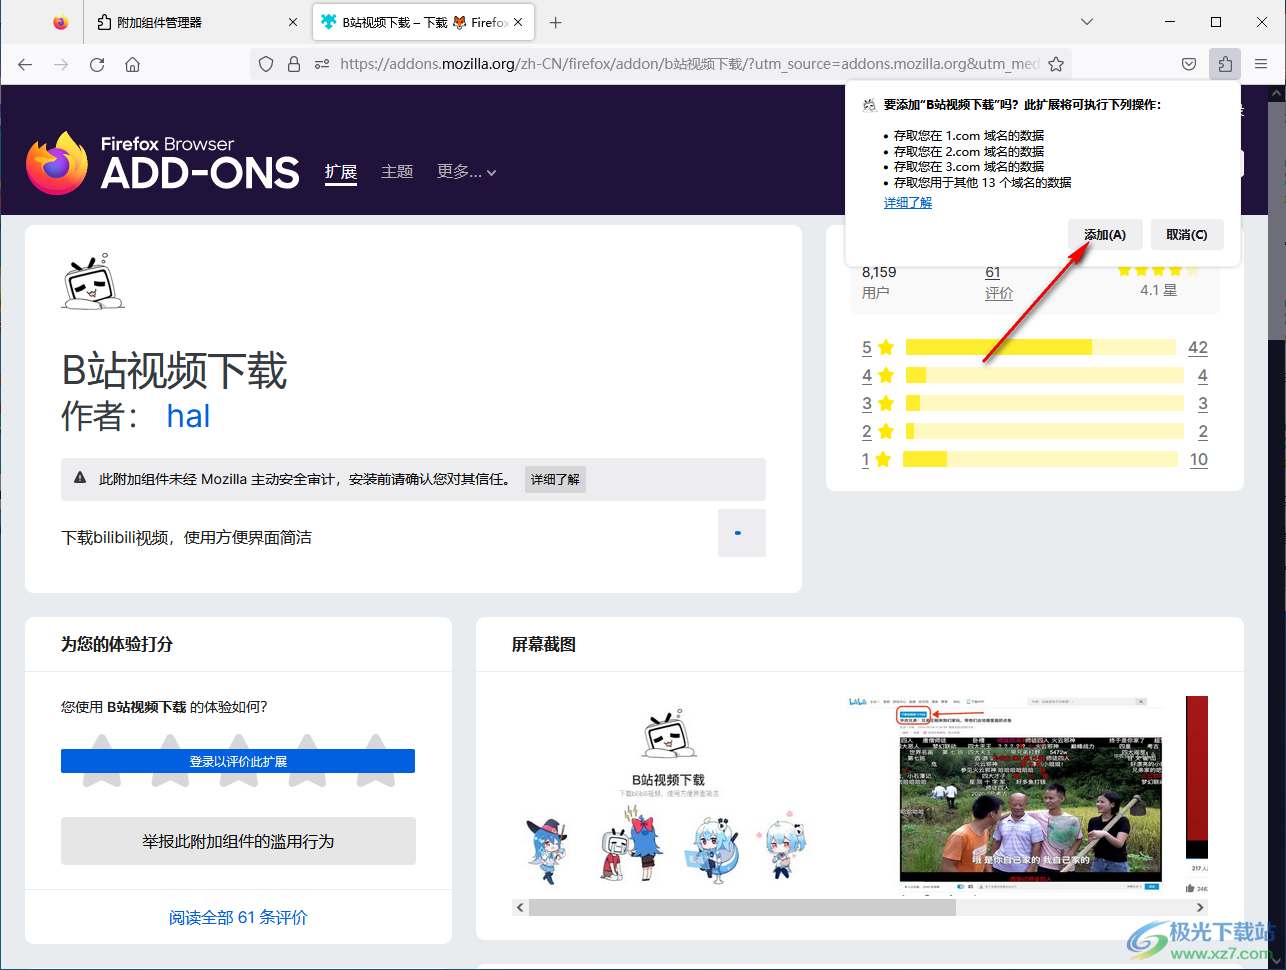Open author link hal

click(188, 416)
